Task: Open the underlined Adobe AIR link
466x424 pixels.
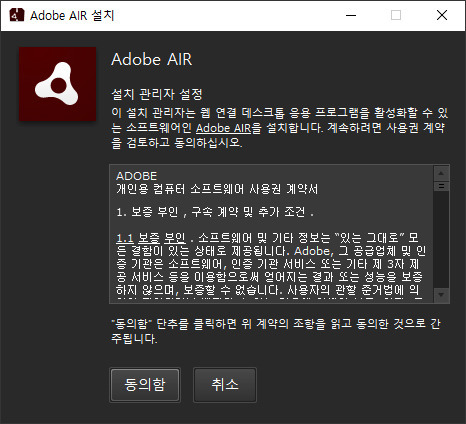Action: click(x=223, y=128)
